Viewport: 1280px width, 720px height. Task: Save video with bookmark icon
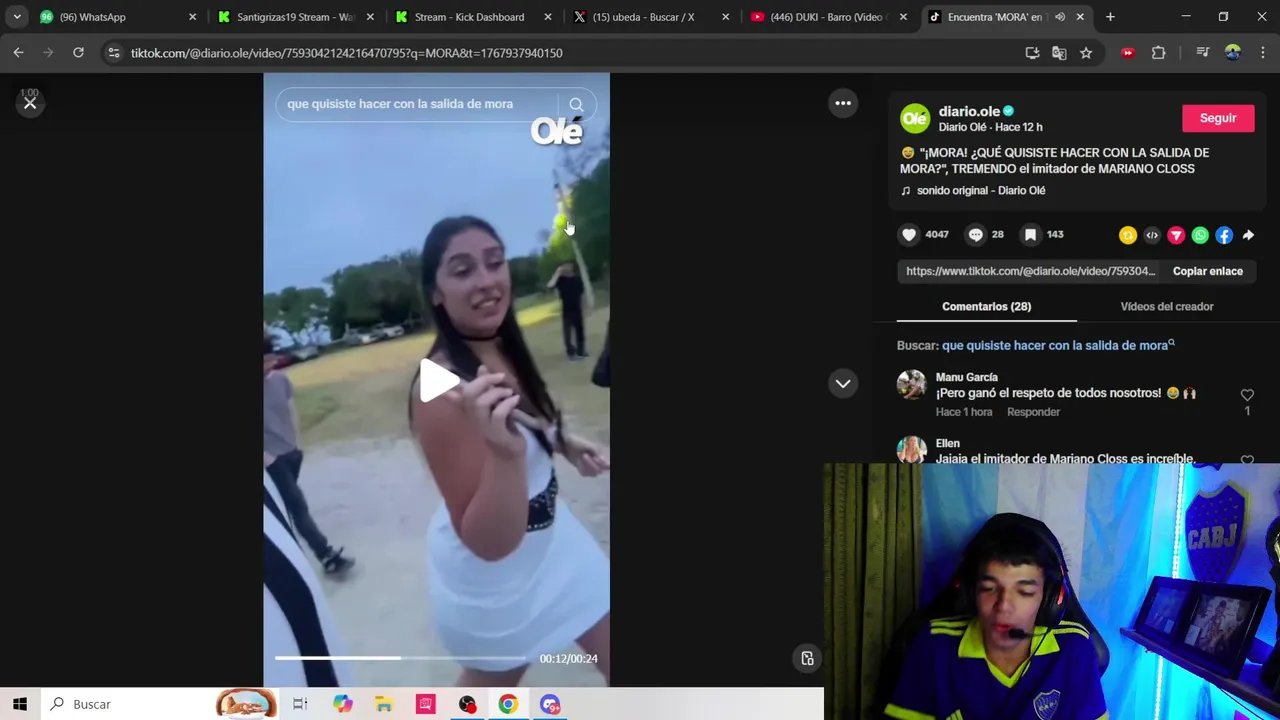click(x=1030, y=235)
